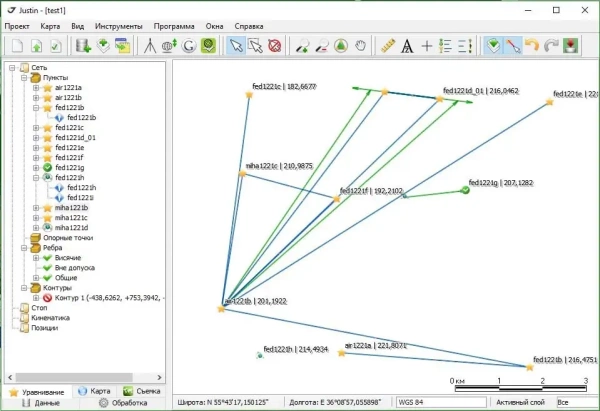Image resolution: width=600 pixels, height=411 pixels.
Task: Click the green globe checkmark icon
Action: coord(209,46)
